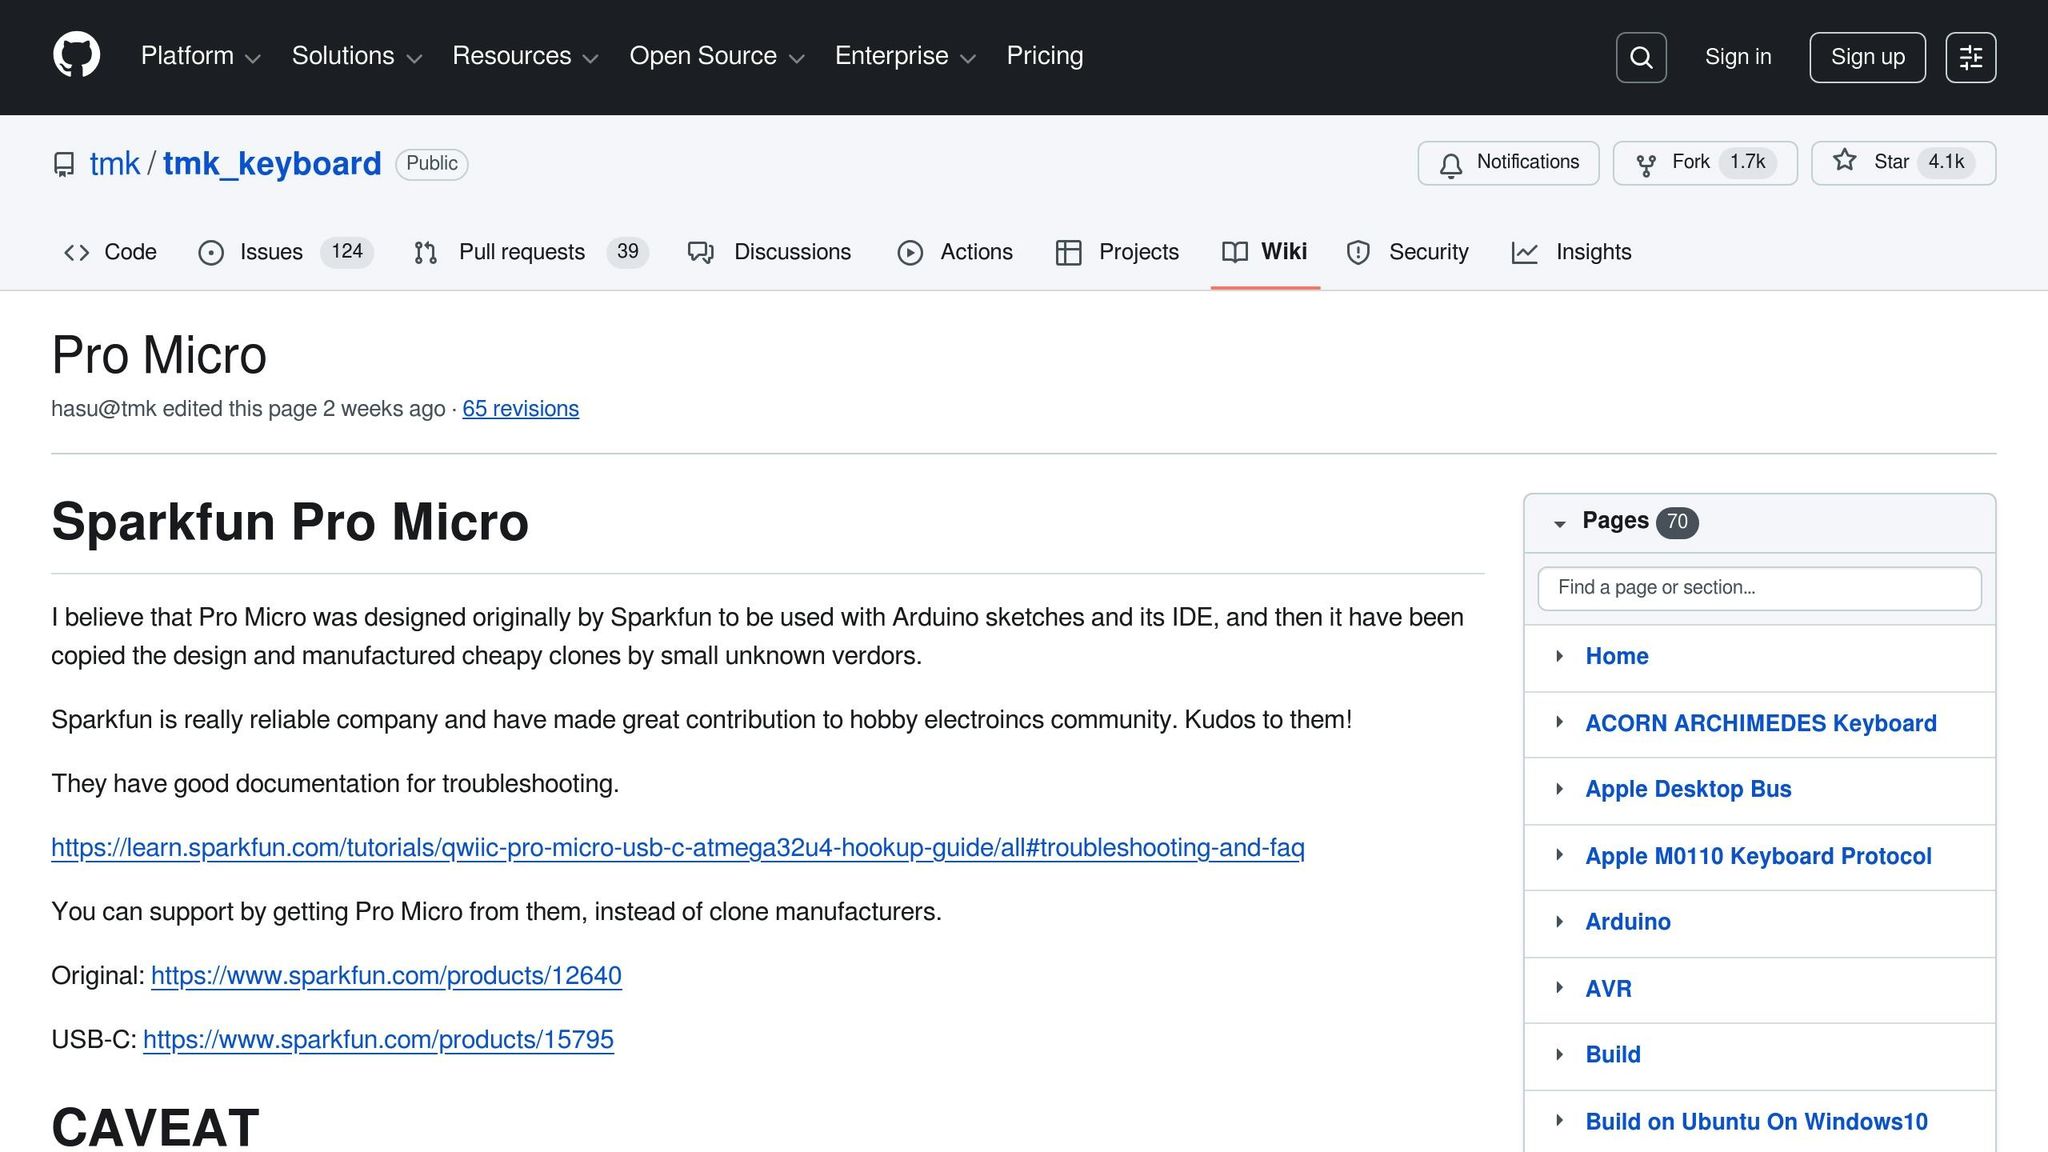The width and height of the screenshot is (2048, 1152).
Task: Expand the AVR page sections
Action: (x=1559, y=988)
